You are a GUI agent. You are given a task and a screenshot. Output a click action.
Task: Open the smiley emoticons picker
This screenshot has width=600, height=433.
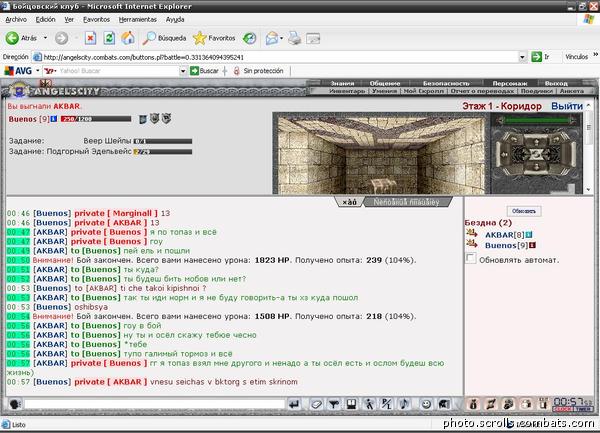(426, 404)
